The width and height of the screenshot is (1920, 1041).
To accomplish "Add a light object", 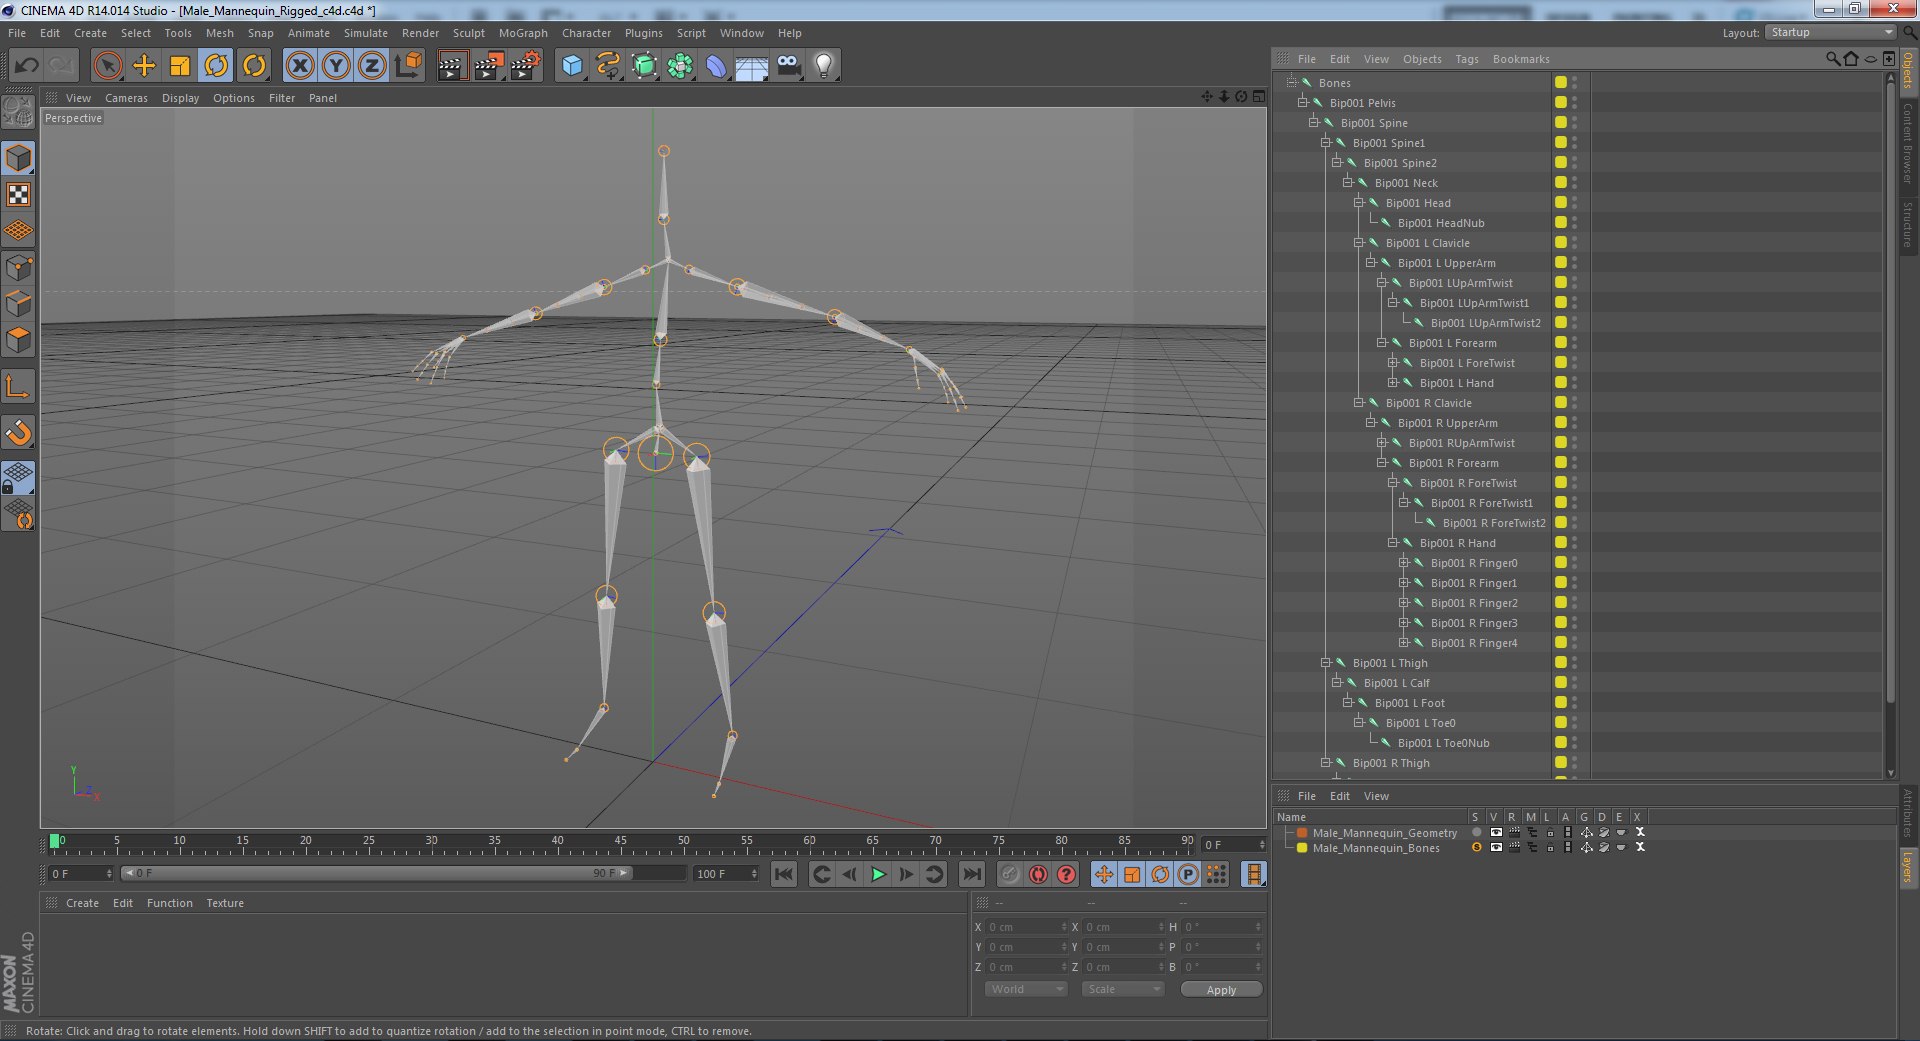I will point(824,66).
